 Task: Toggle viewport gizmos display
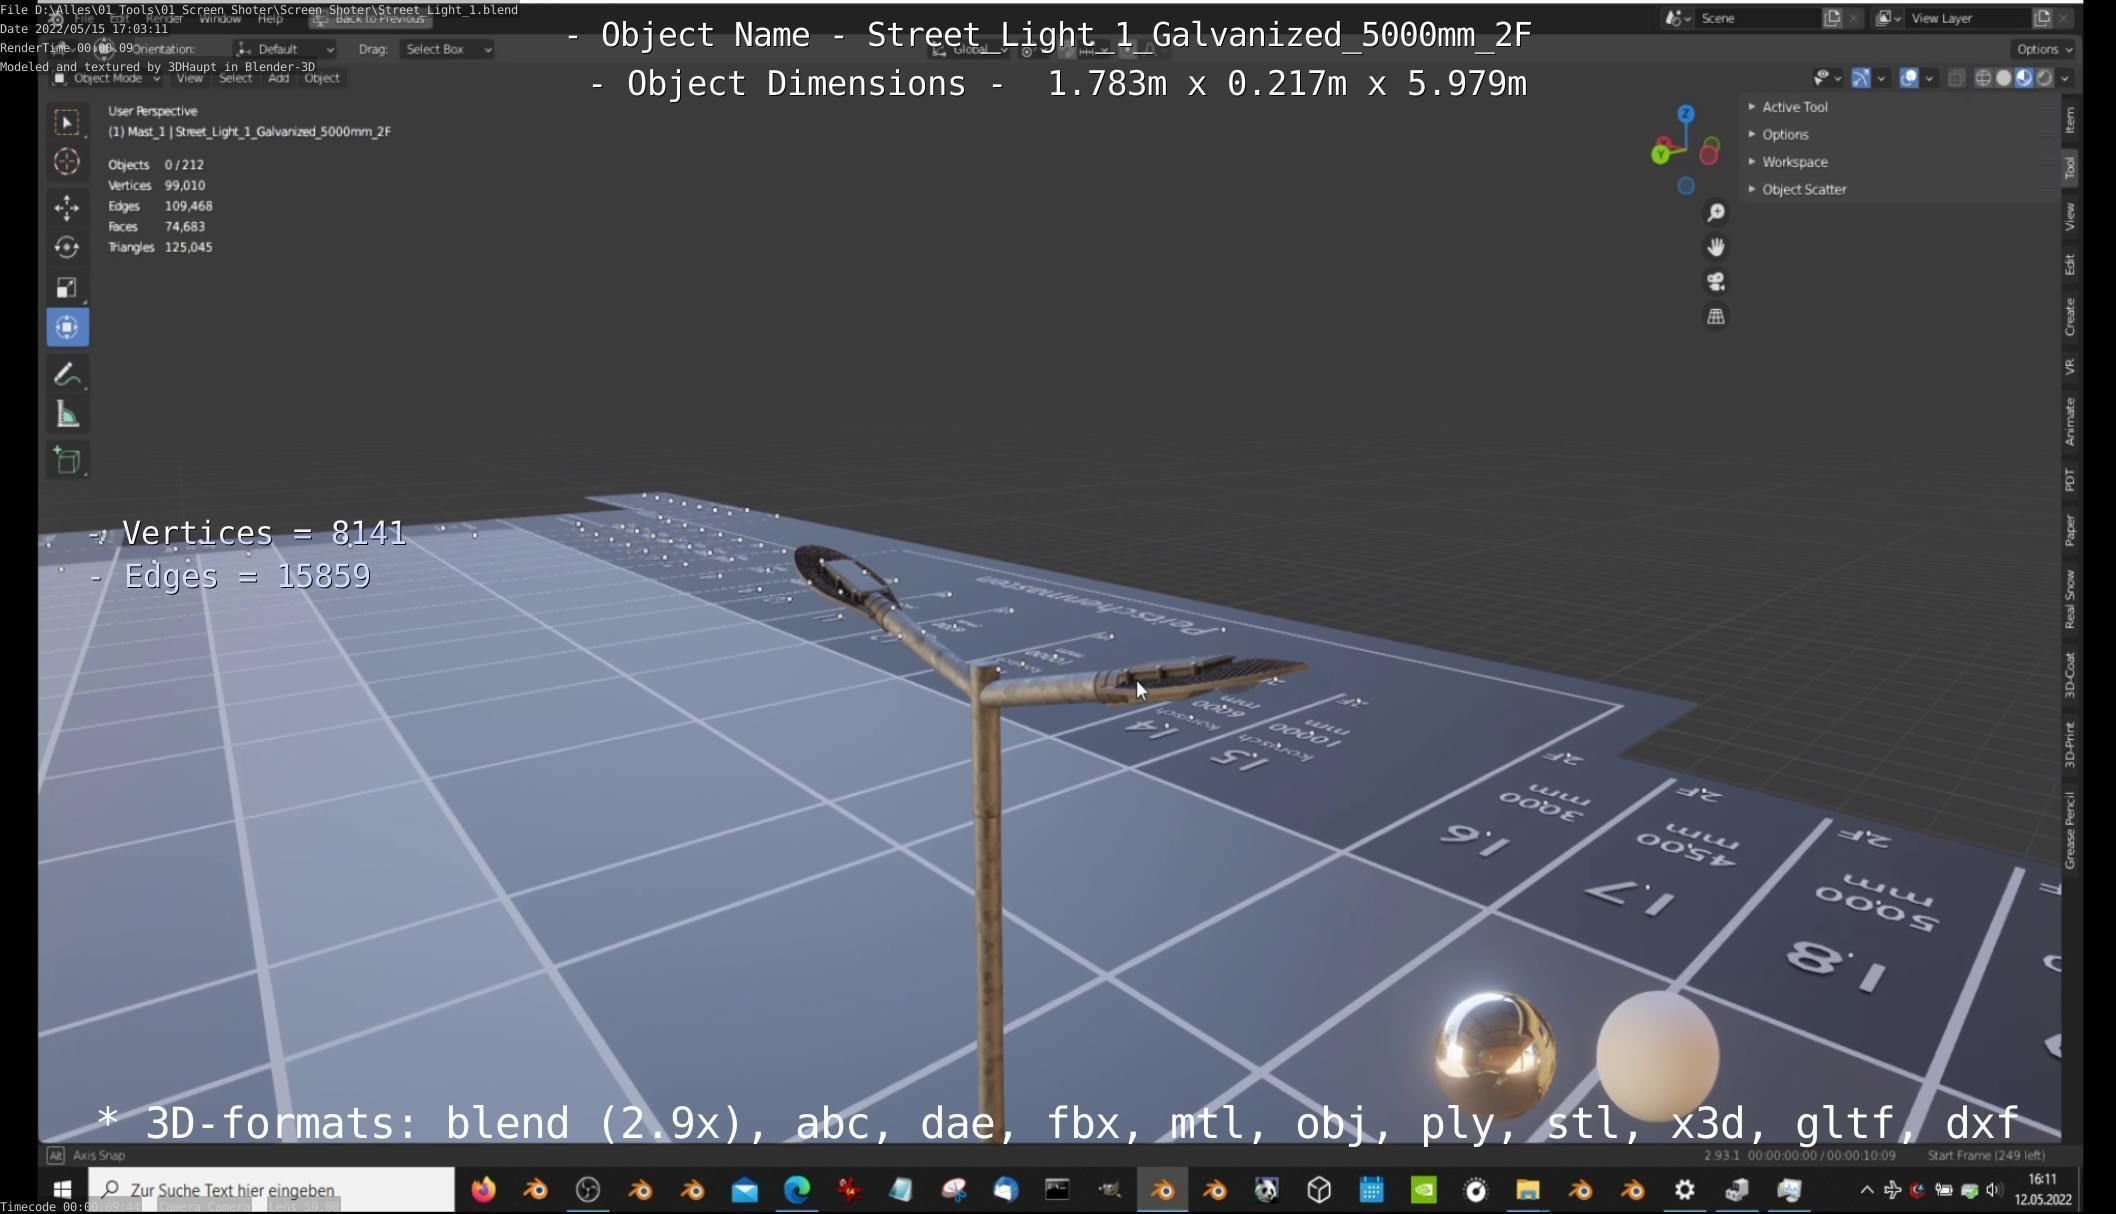(1861, 78)
